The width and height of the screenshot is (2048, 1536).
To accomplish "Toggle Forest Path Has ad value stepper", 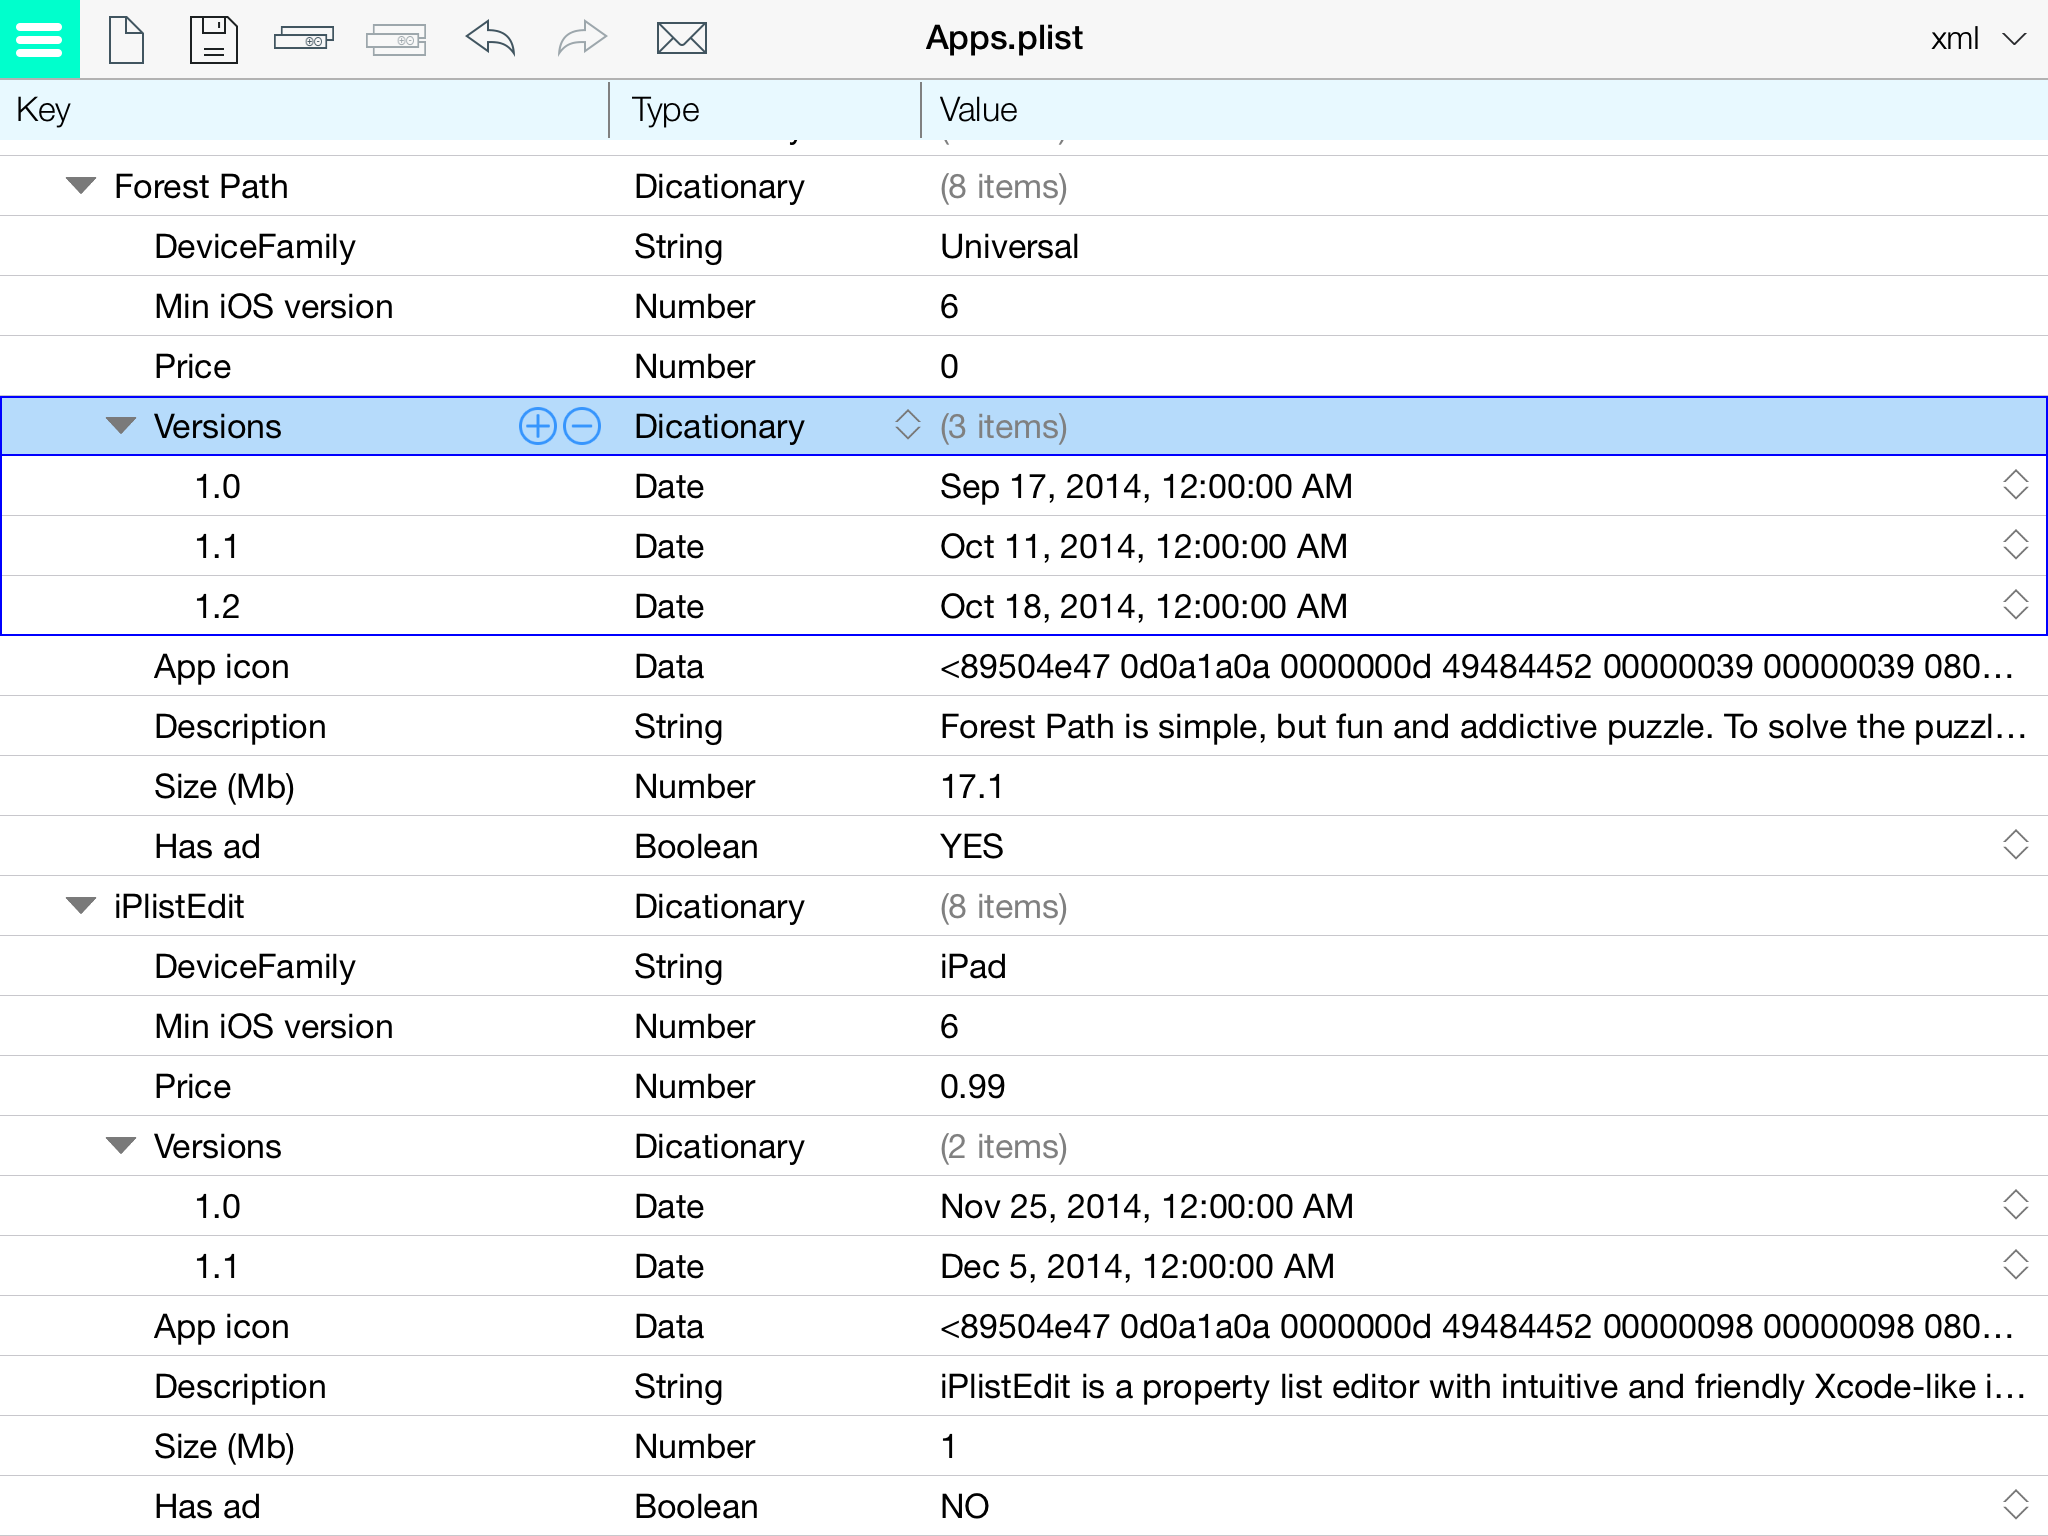I will tap(2015, 845).
